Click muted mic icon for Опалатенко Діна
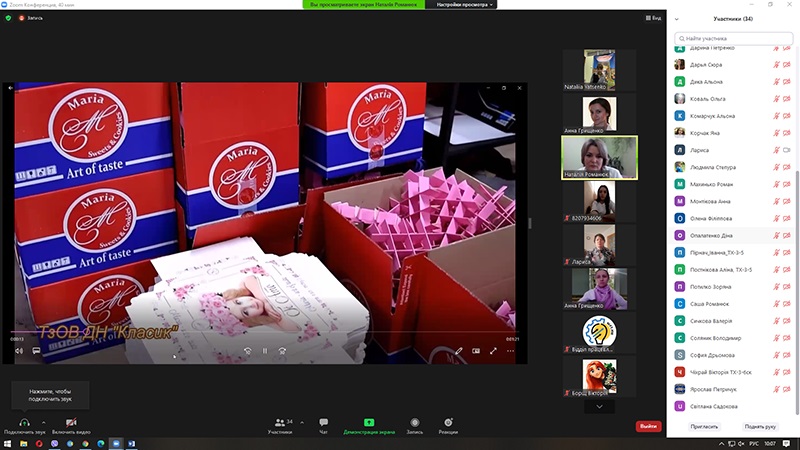This screenshot has width=800, height=450. coord(776,235)
